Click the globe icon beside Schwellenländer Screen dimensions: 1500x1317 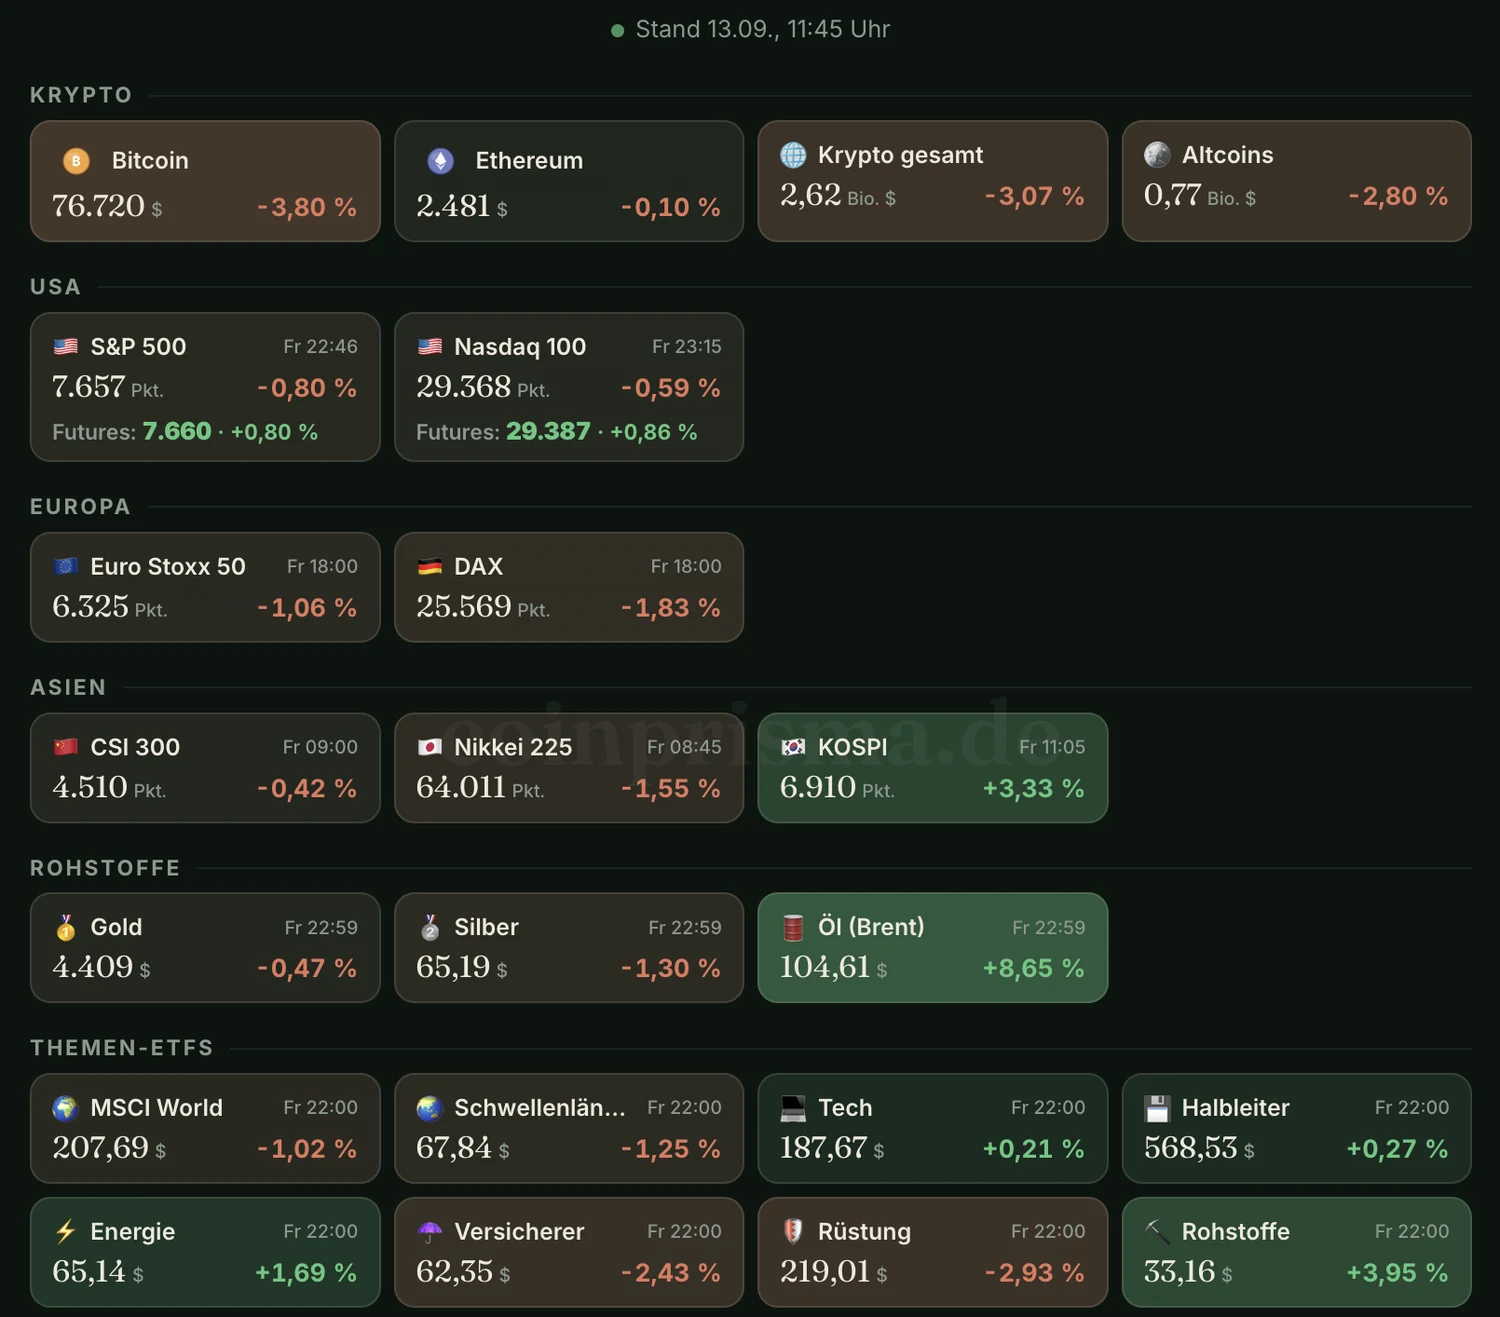[x=430, y=1108]
